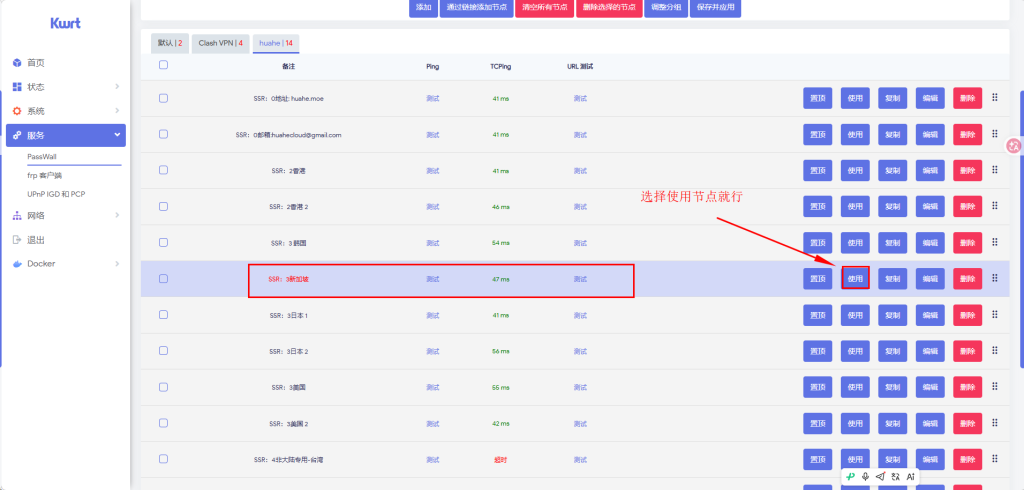
Task: Click the 通过链接添加节点 button
Action: point(475,8)
